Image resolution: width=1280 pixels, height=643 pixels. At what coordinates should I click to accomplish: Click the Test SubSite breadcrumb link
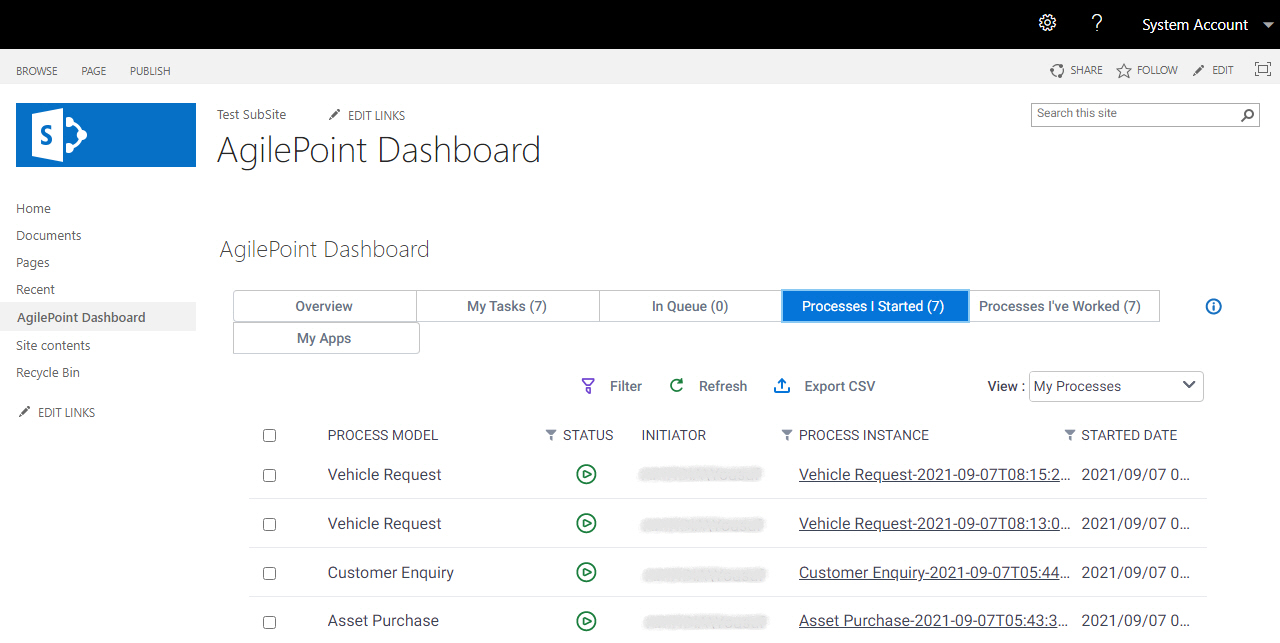point(252,115)
